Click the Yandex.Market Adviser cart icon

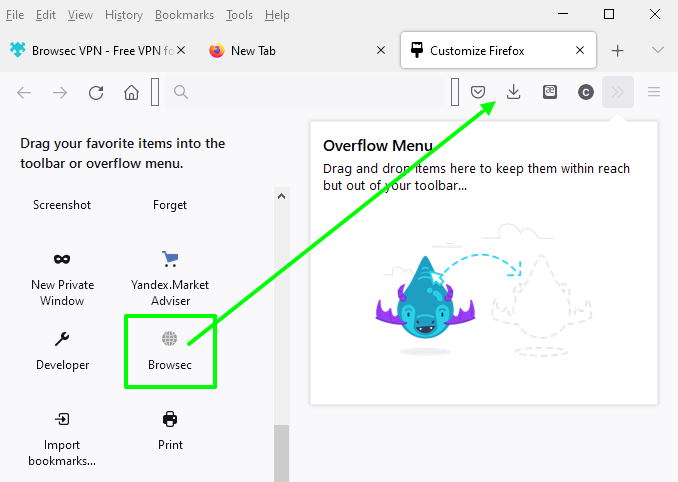169,259
